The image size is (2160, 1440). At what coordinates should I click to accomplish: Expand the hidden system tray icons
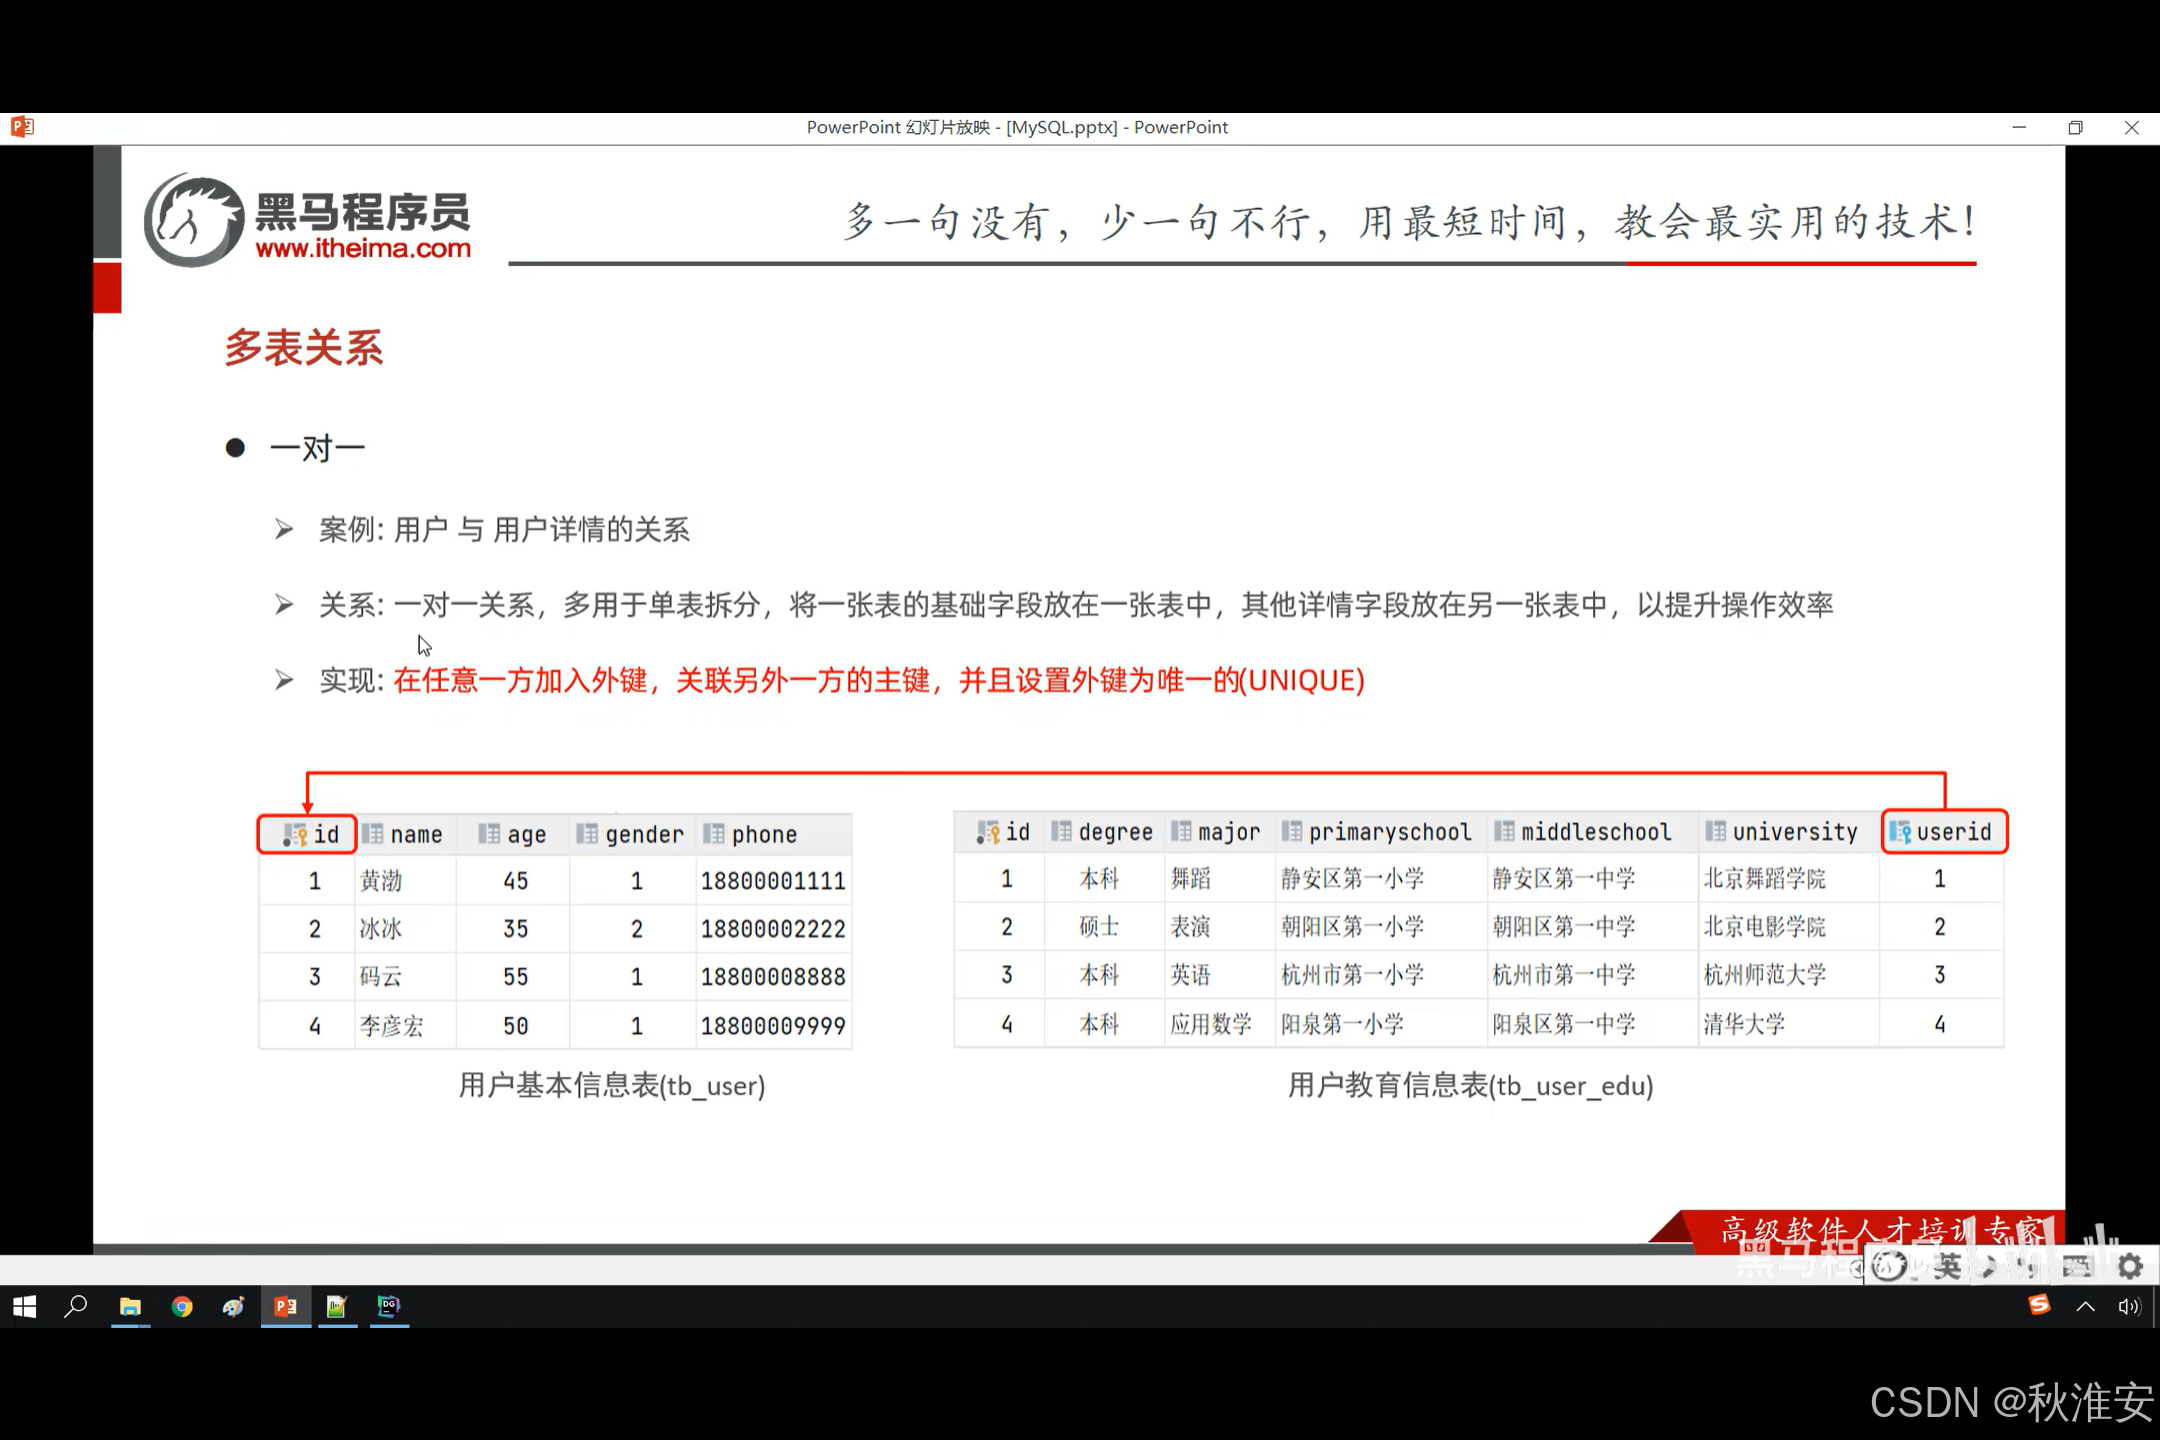[x=2085, y=1306]
